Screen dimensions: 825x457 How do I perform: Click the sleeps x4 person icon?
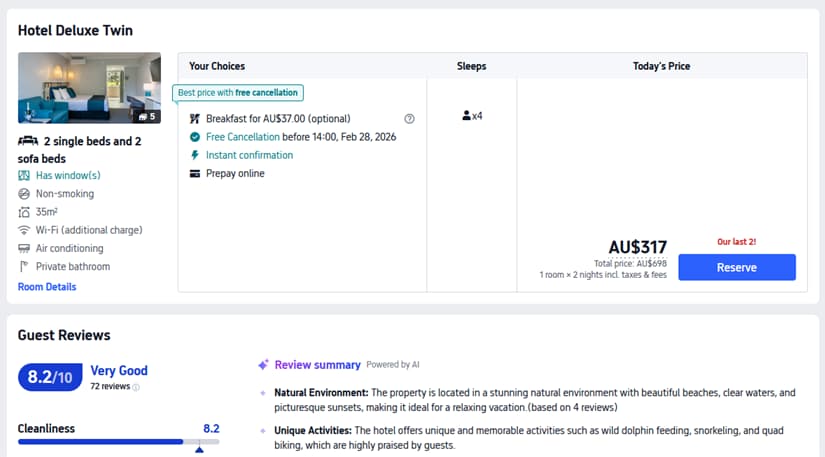(x=466, y=116)
